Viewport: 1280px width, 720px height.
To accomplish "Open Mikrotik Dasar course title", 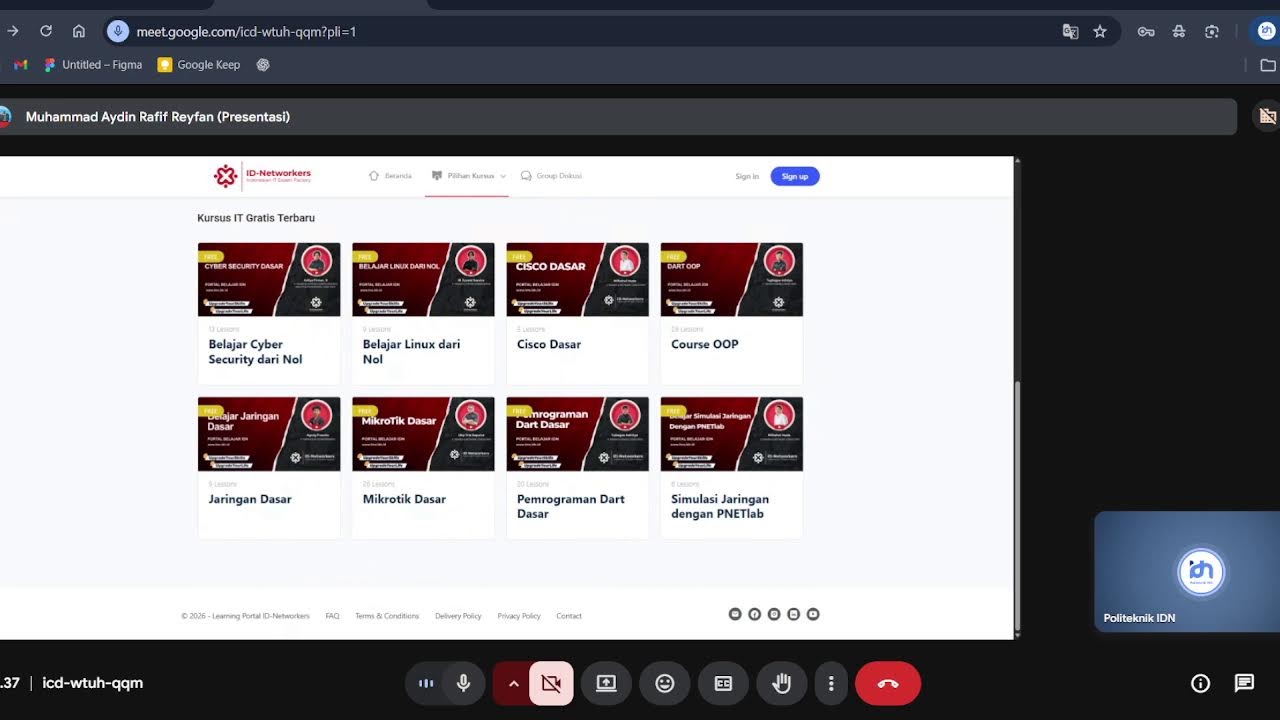I will [404, 499].
